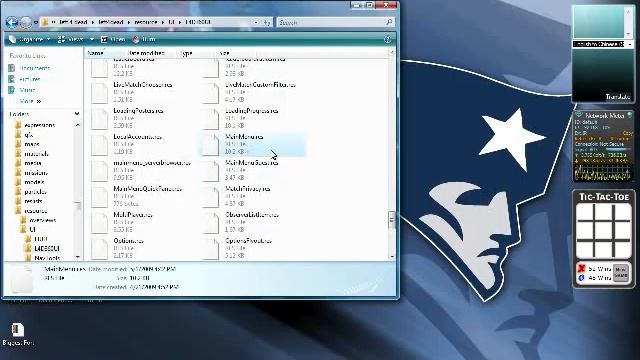The height and width of the screenshot is (360, 640).
Task: Click Copy in the Network Meter gadget
Action: pyautogui.click(x=628, y=133)
